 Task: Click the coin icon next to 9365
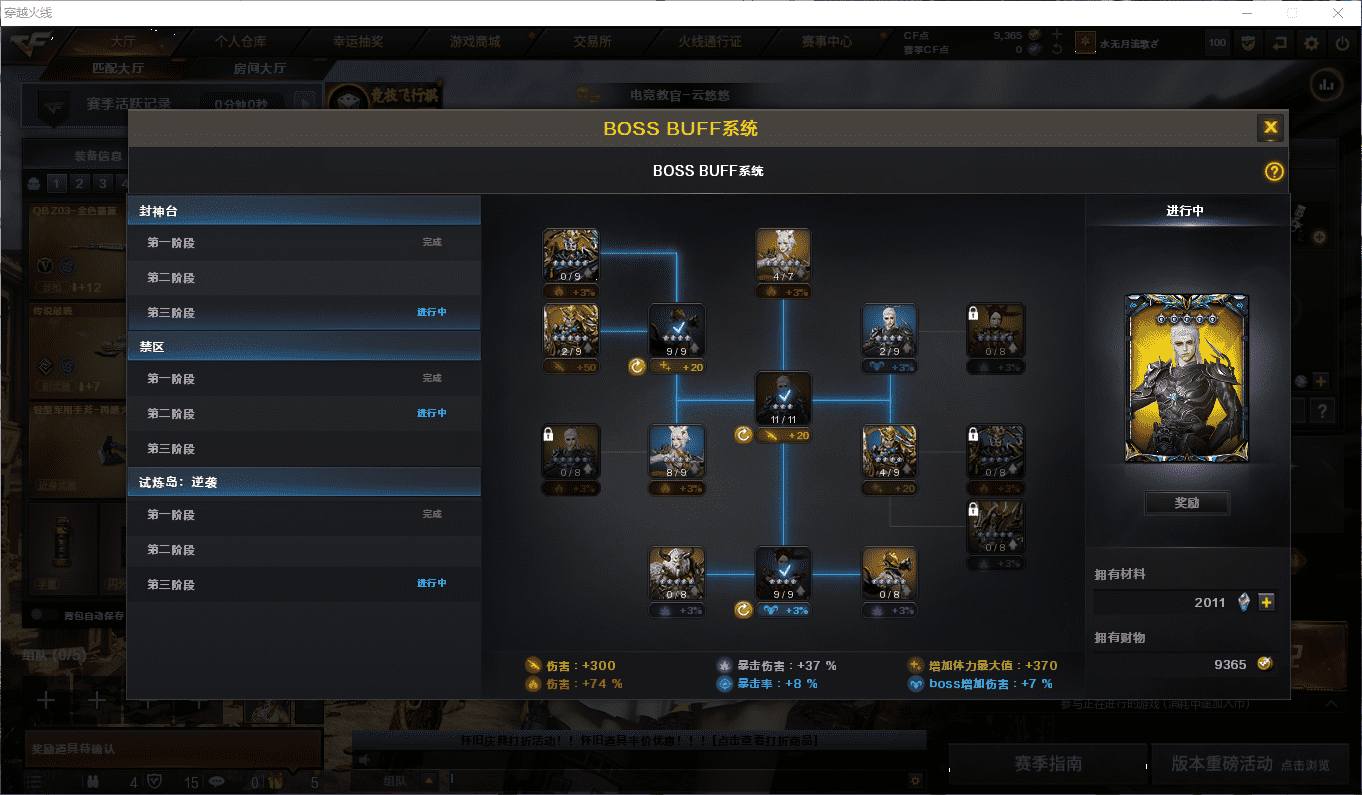click(1265, 663)
